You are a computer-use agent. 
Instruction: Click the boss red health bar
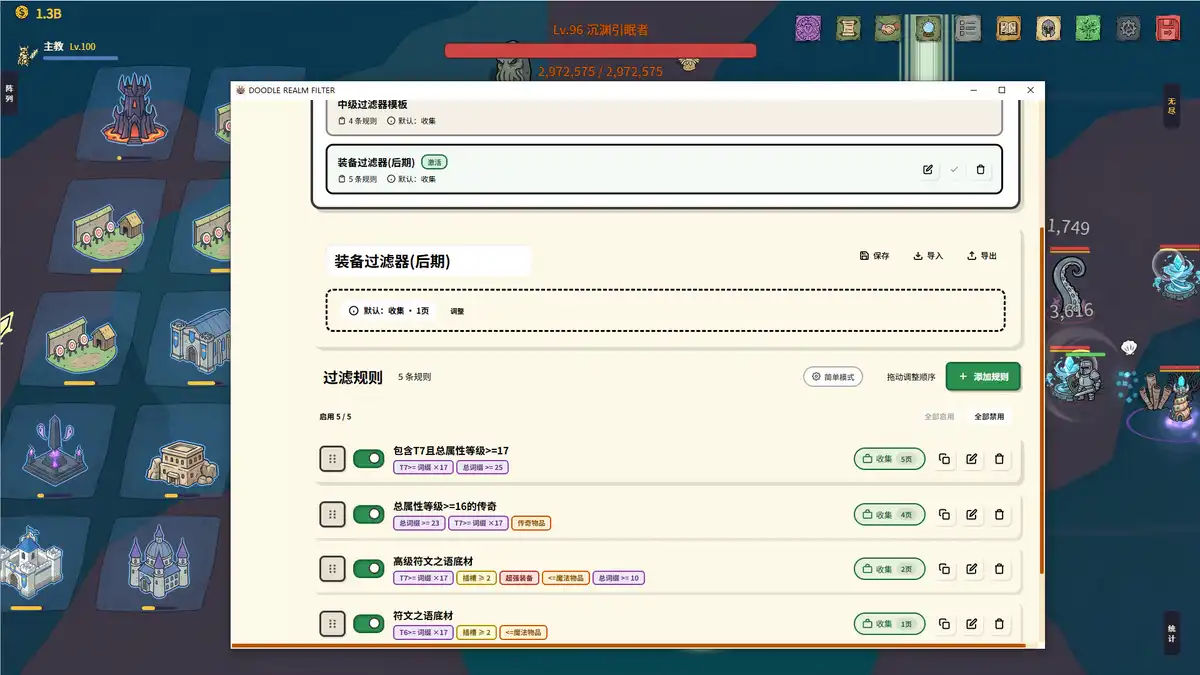600,50
